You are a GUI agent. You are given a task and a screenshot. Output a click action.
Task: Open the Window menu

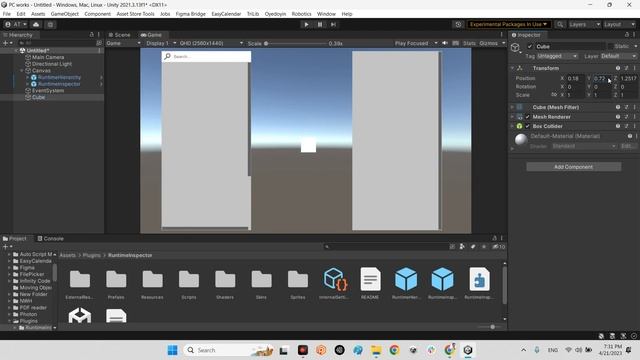pyautogui.click(x=326, y=14)
